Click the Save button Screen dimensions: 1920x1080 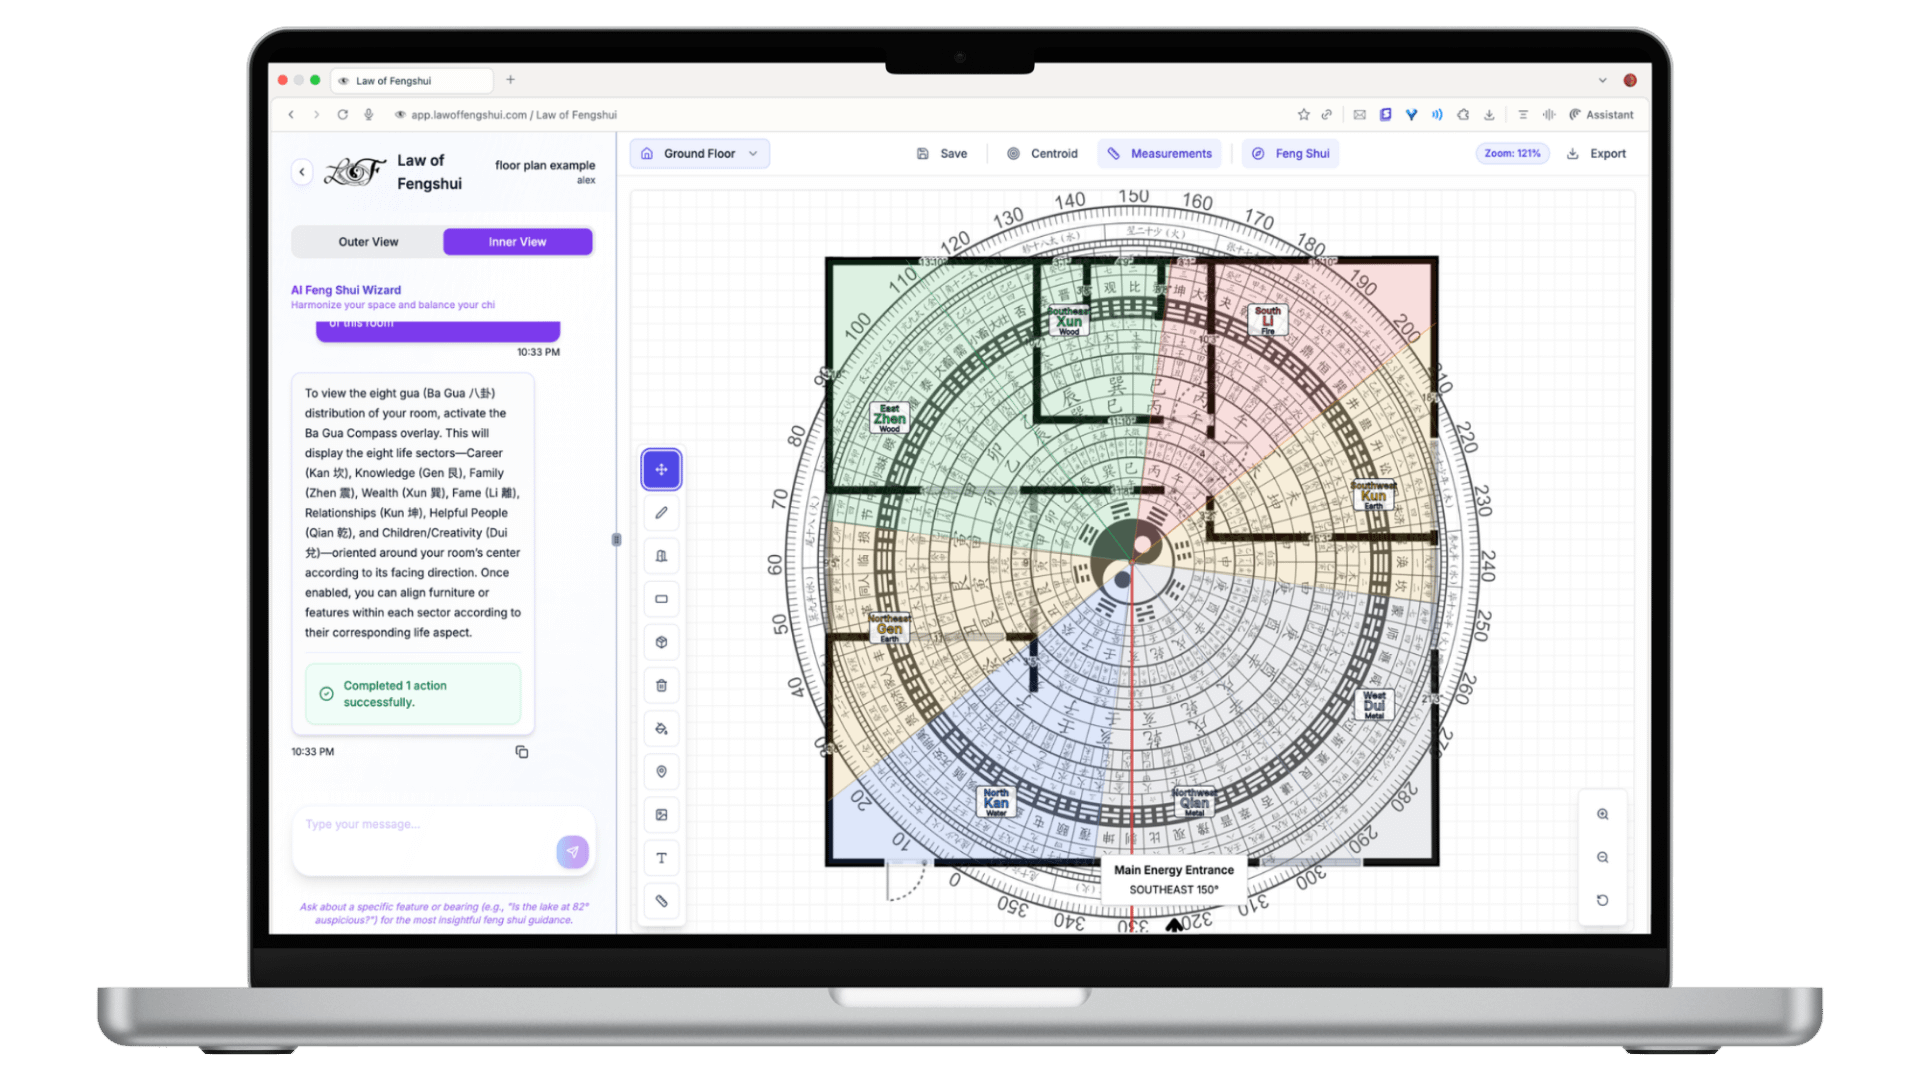(x=942, y=154)
